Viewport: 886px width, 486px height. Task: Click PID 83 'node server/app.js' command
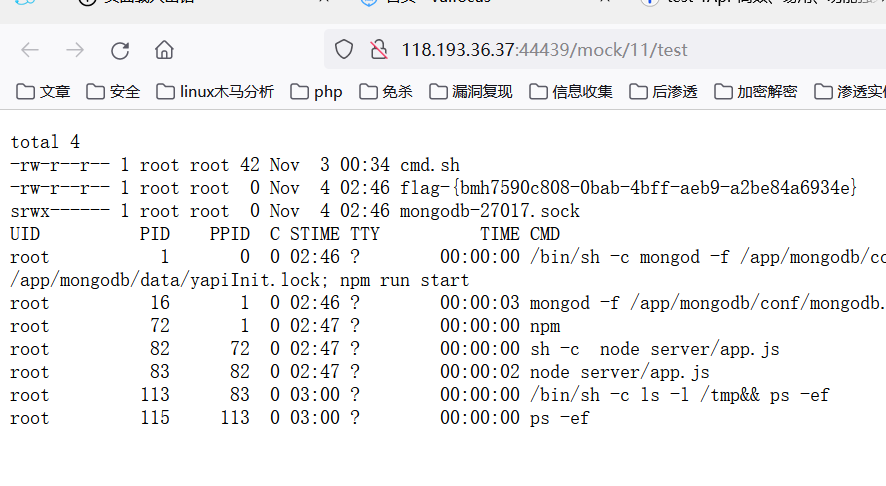(619, 372)
